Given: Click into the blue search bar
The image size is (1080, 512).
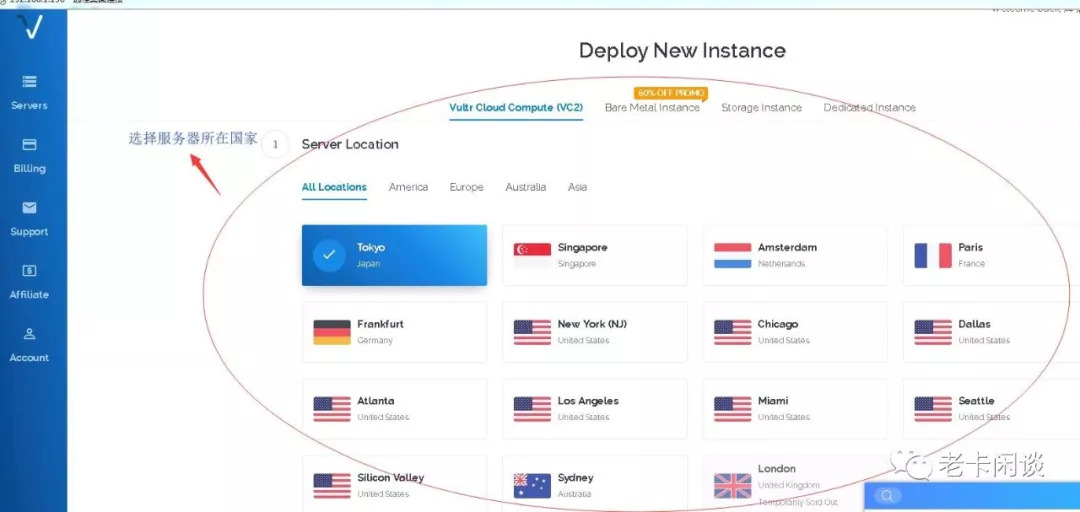Looking at the screenshot, I should coord(971,495).
